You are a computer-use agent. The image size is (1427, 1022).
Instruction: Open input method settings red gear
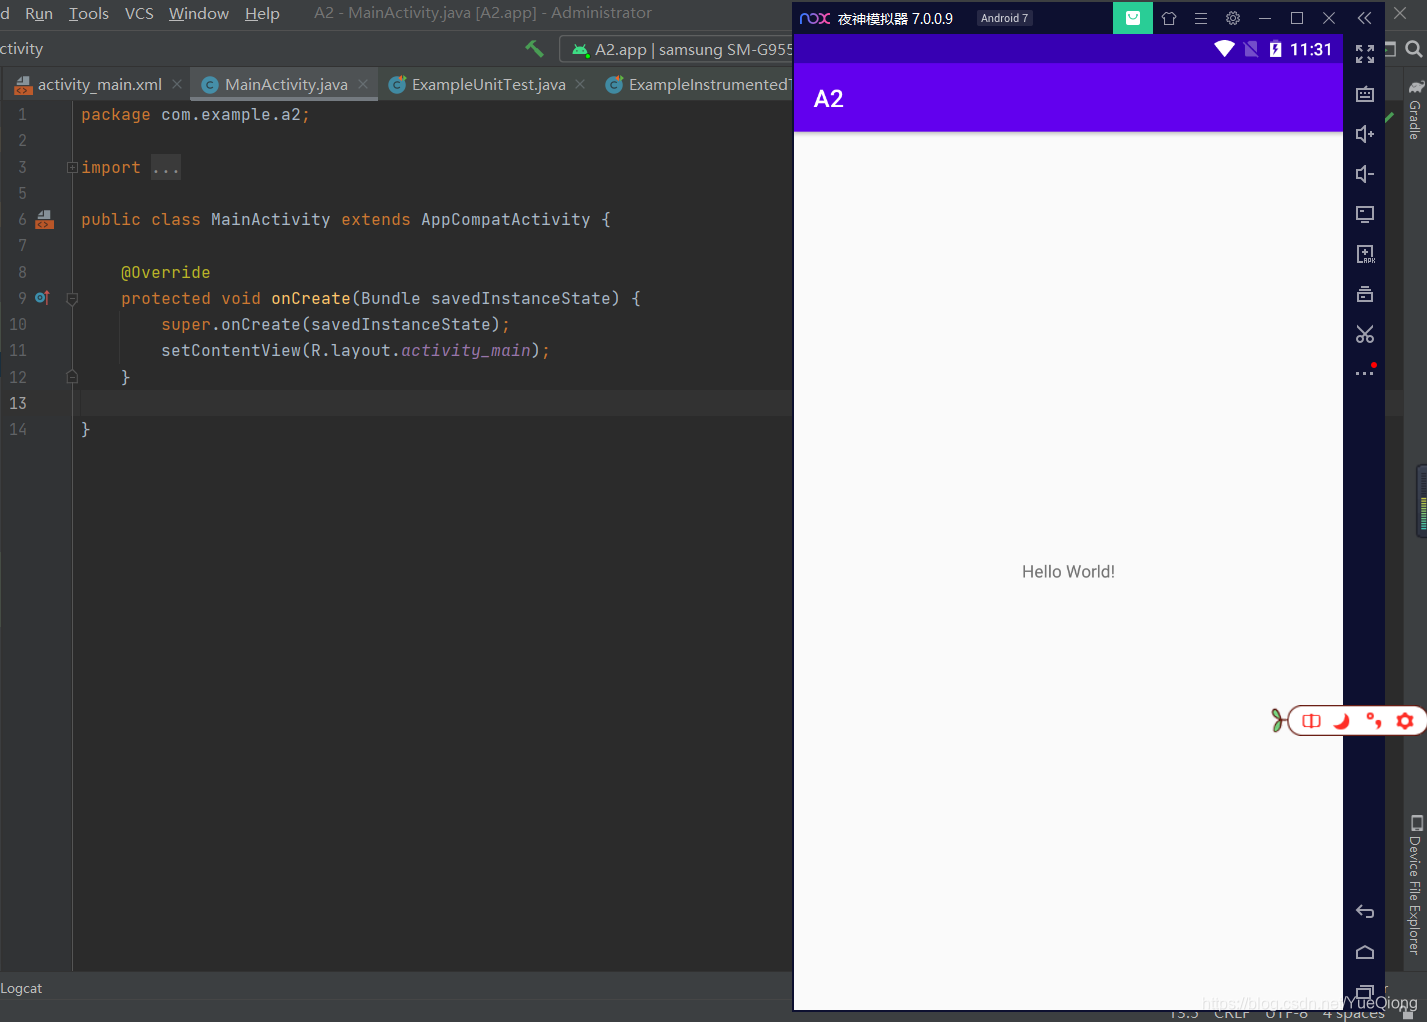click(x=1405, y=720)
